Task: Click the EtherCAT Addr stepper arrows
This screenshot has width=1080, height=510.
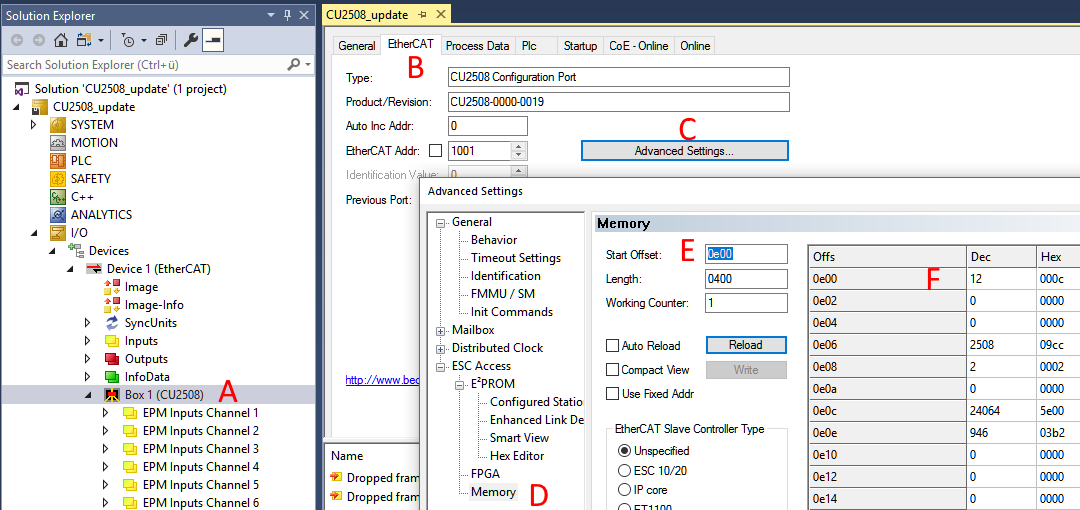Action: (x=519, y=150)
